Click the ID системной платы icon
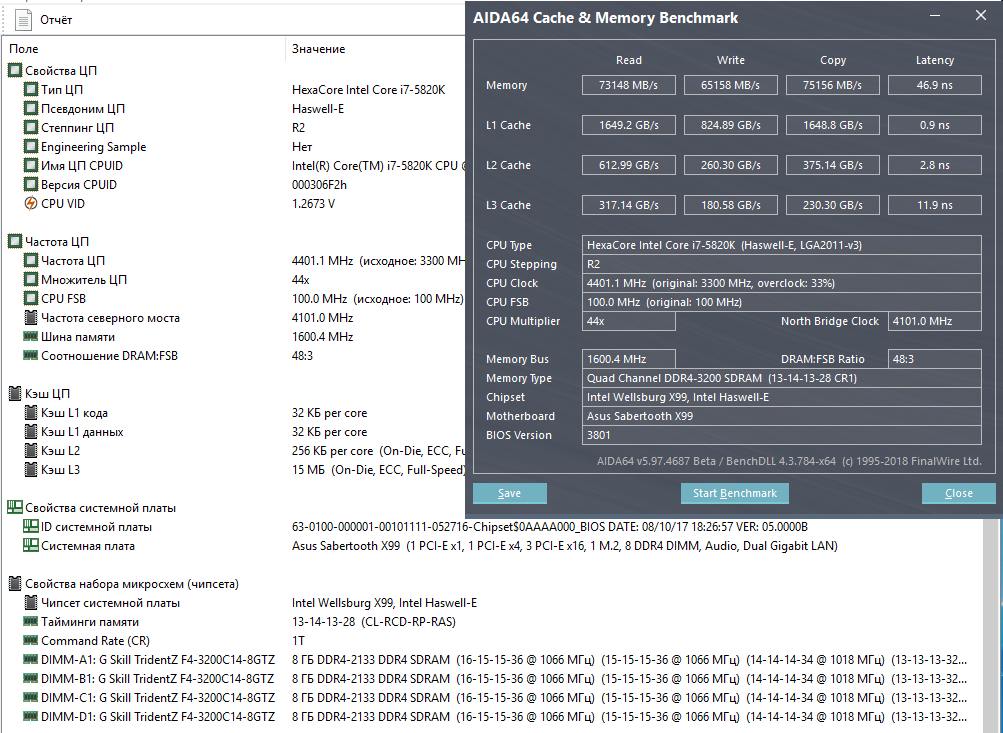 pyautogui.click(x=31, y=526)
